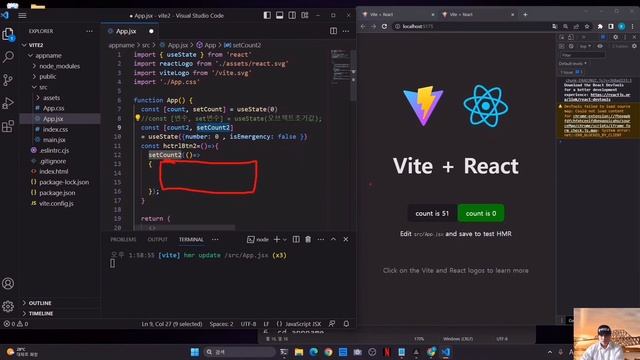Viewport: 640px width, 360px height.
Task: Click the localhost address bar
Action: click(x=469, y=26)
